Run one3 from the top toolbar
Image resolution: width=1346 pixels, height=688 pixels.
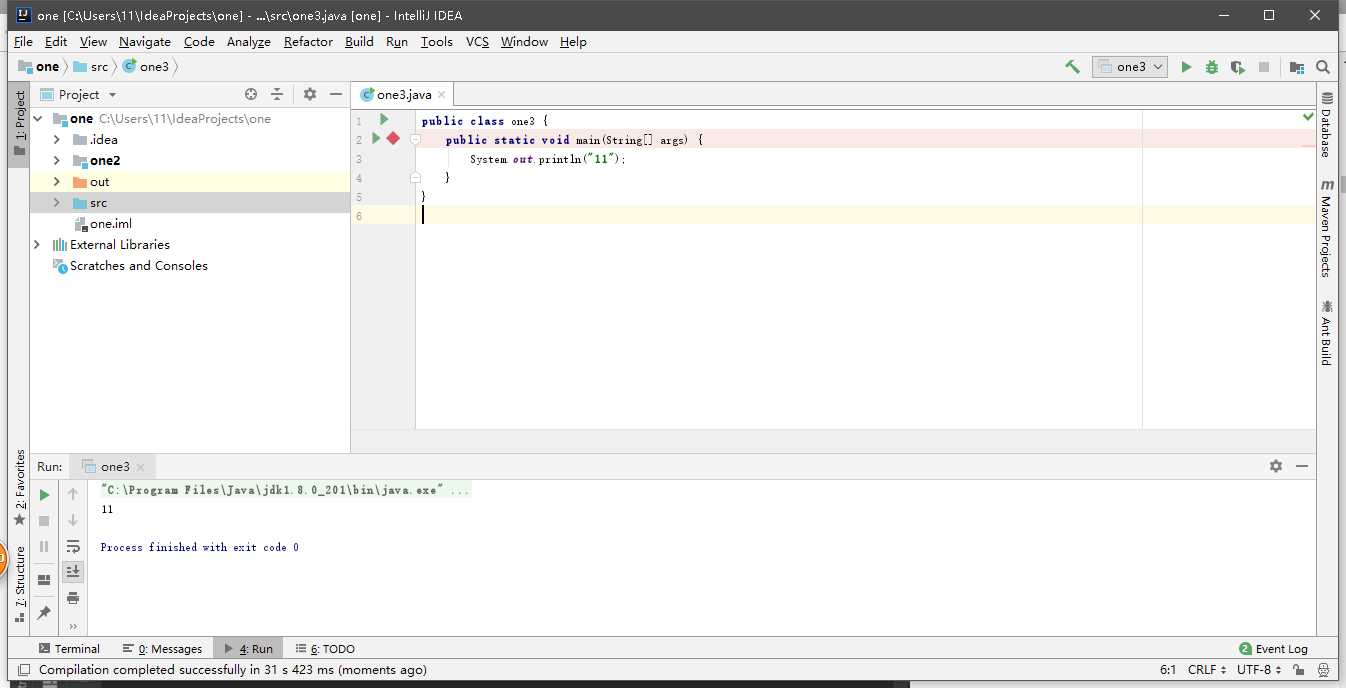coord(1186,67)
